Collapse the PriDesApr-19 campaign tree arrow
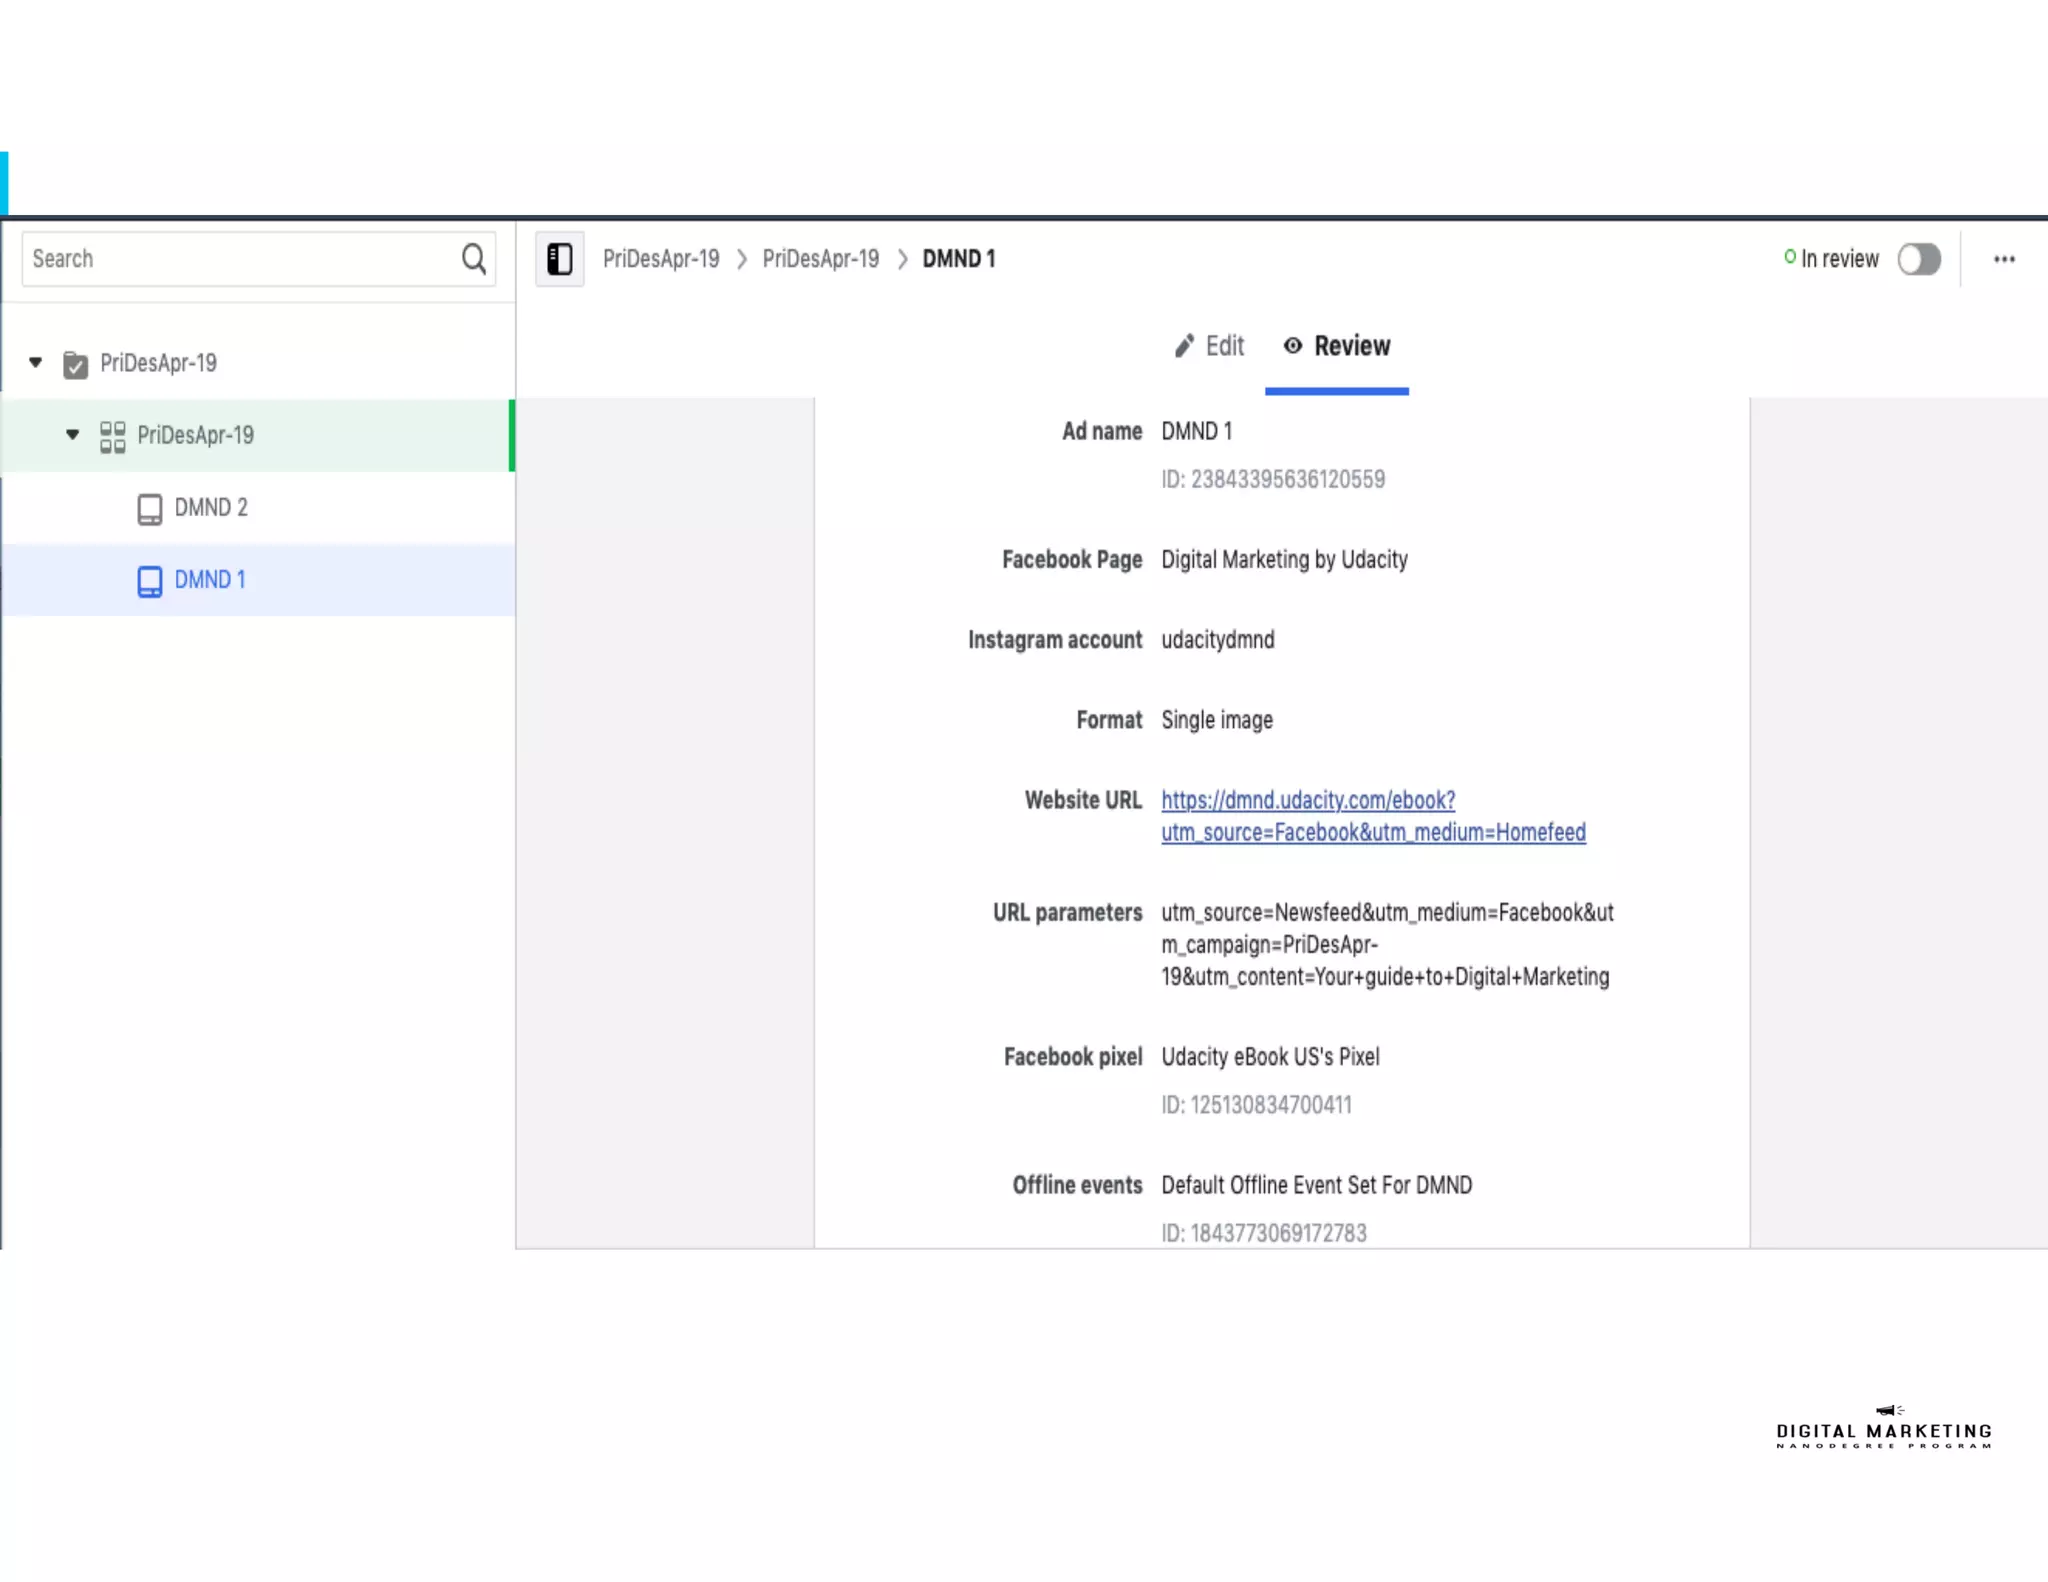 36,362
